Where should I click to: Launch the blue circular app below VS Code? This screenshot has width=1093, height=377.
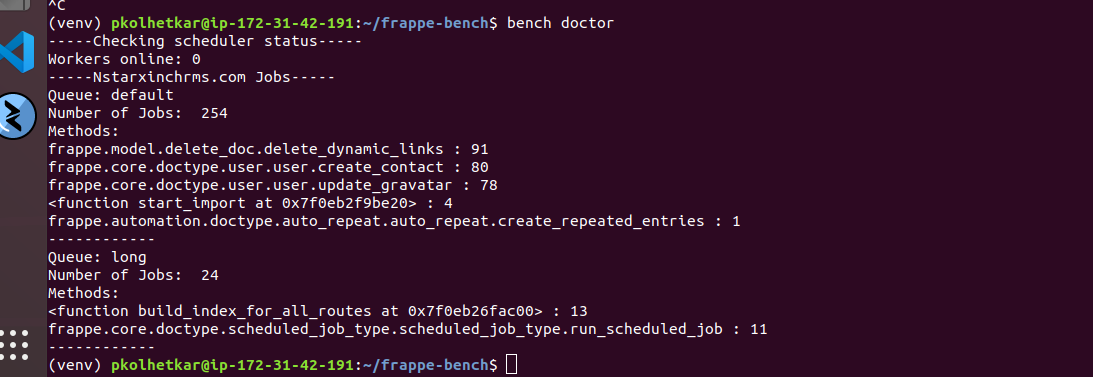click(17, 115)
